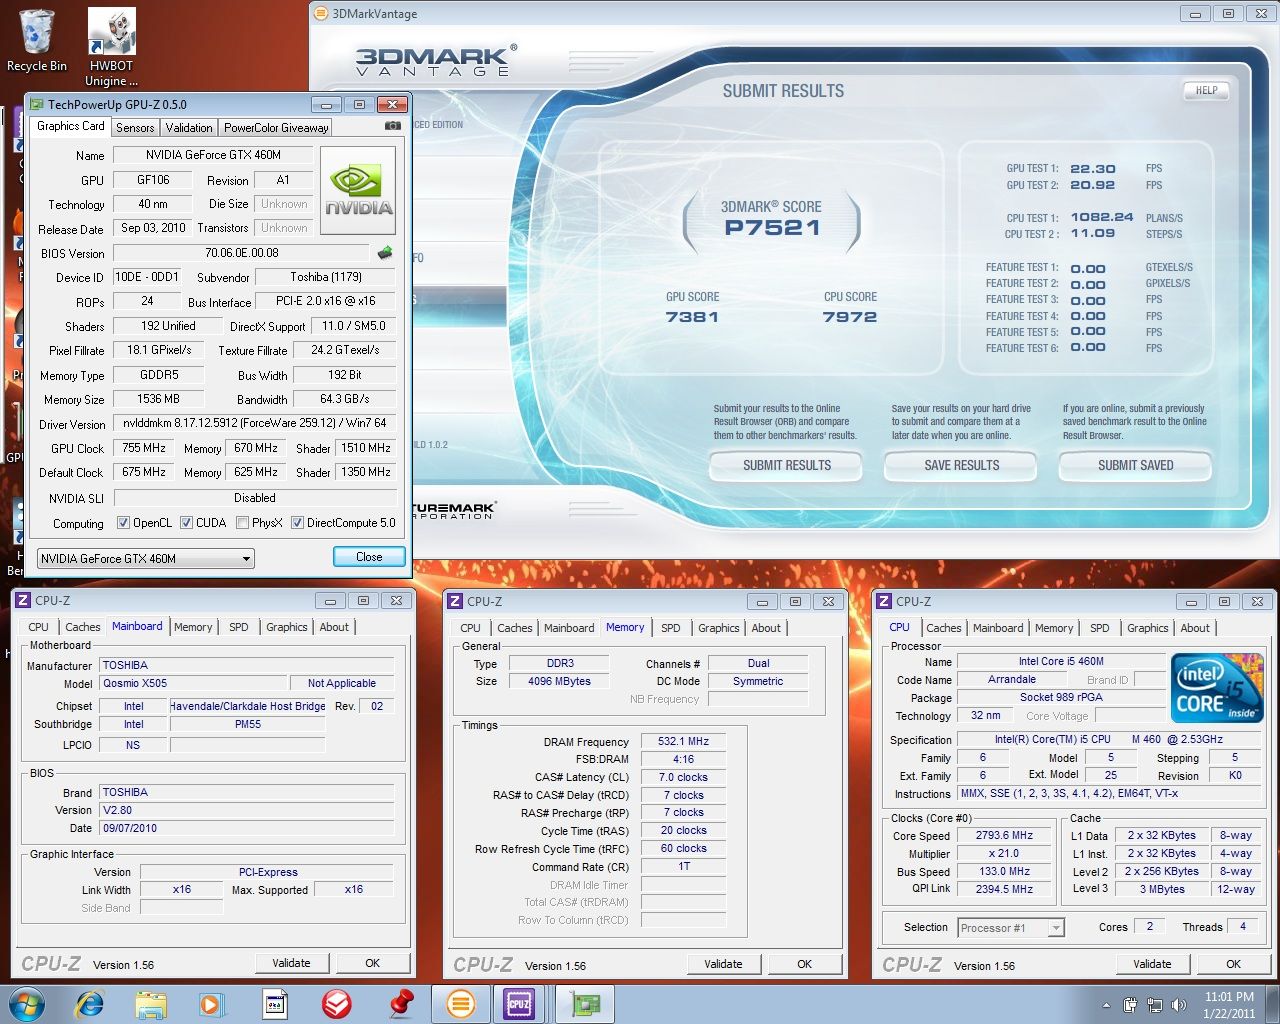Toggle the CUDA checkbox in GPU-Z
The height and width of the screenshot is (1024, 1280).
186,522
